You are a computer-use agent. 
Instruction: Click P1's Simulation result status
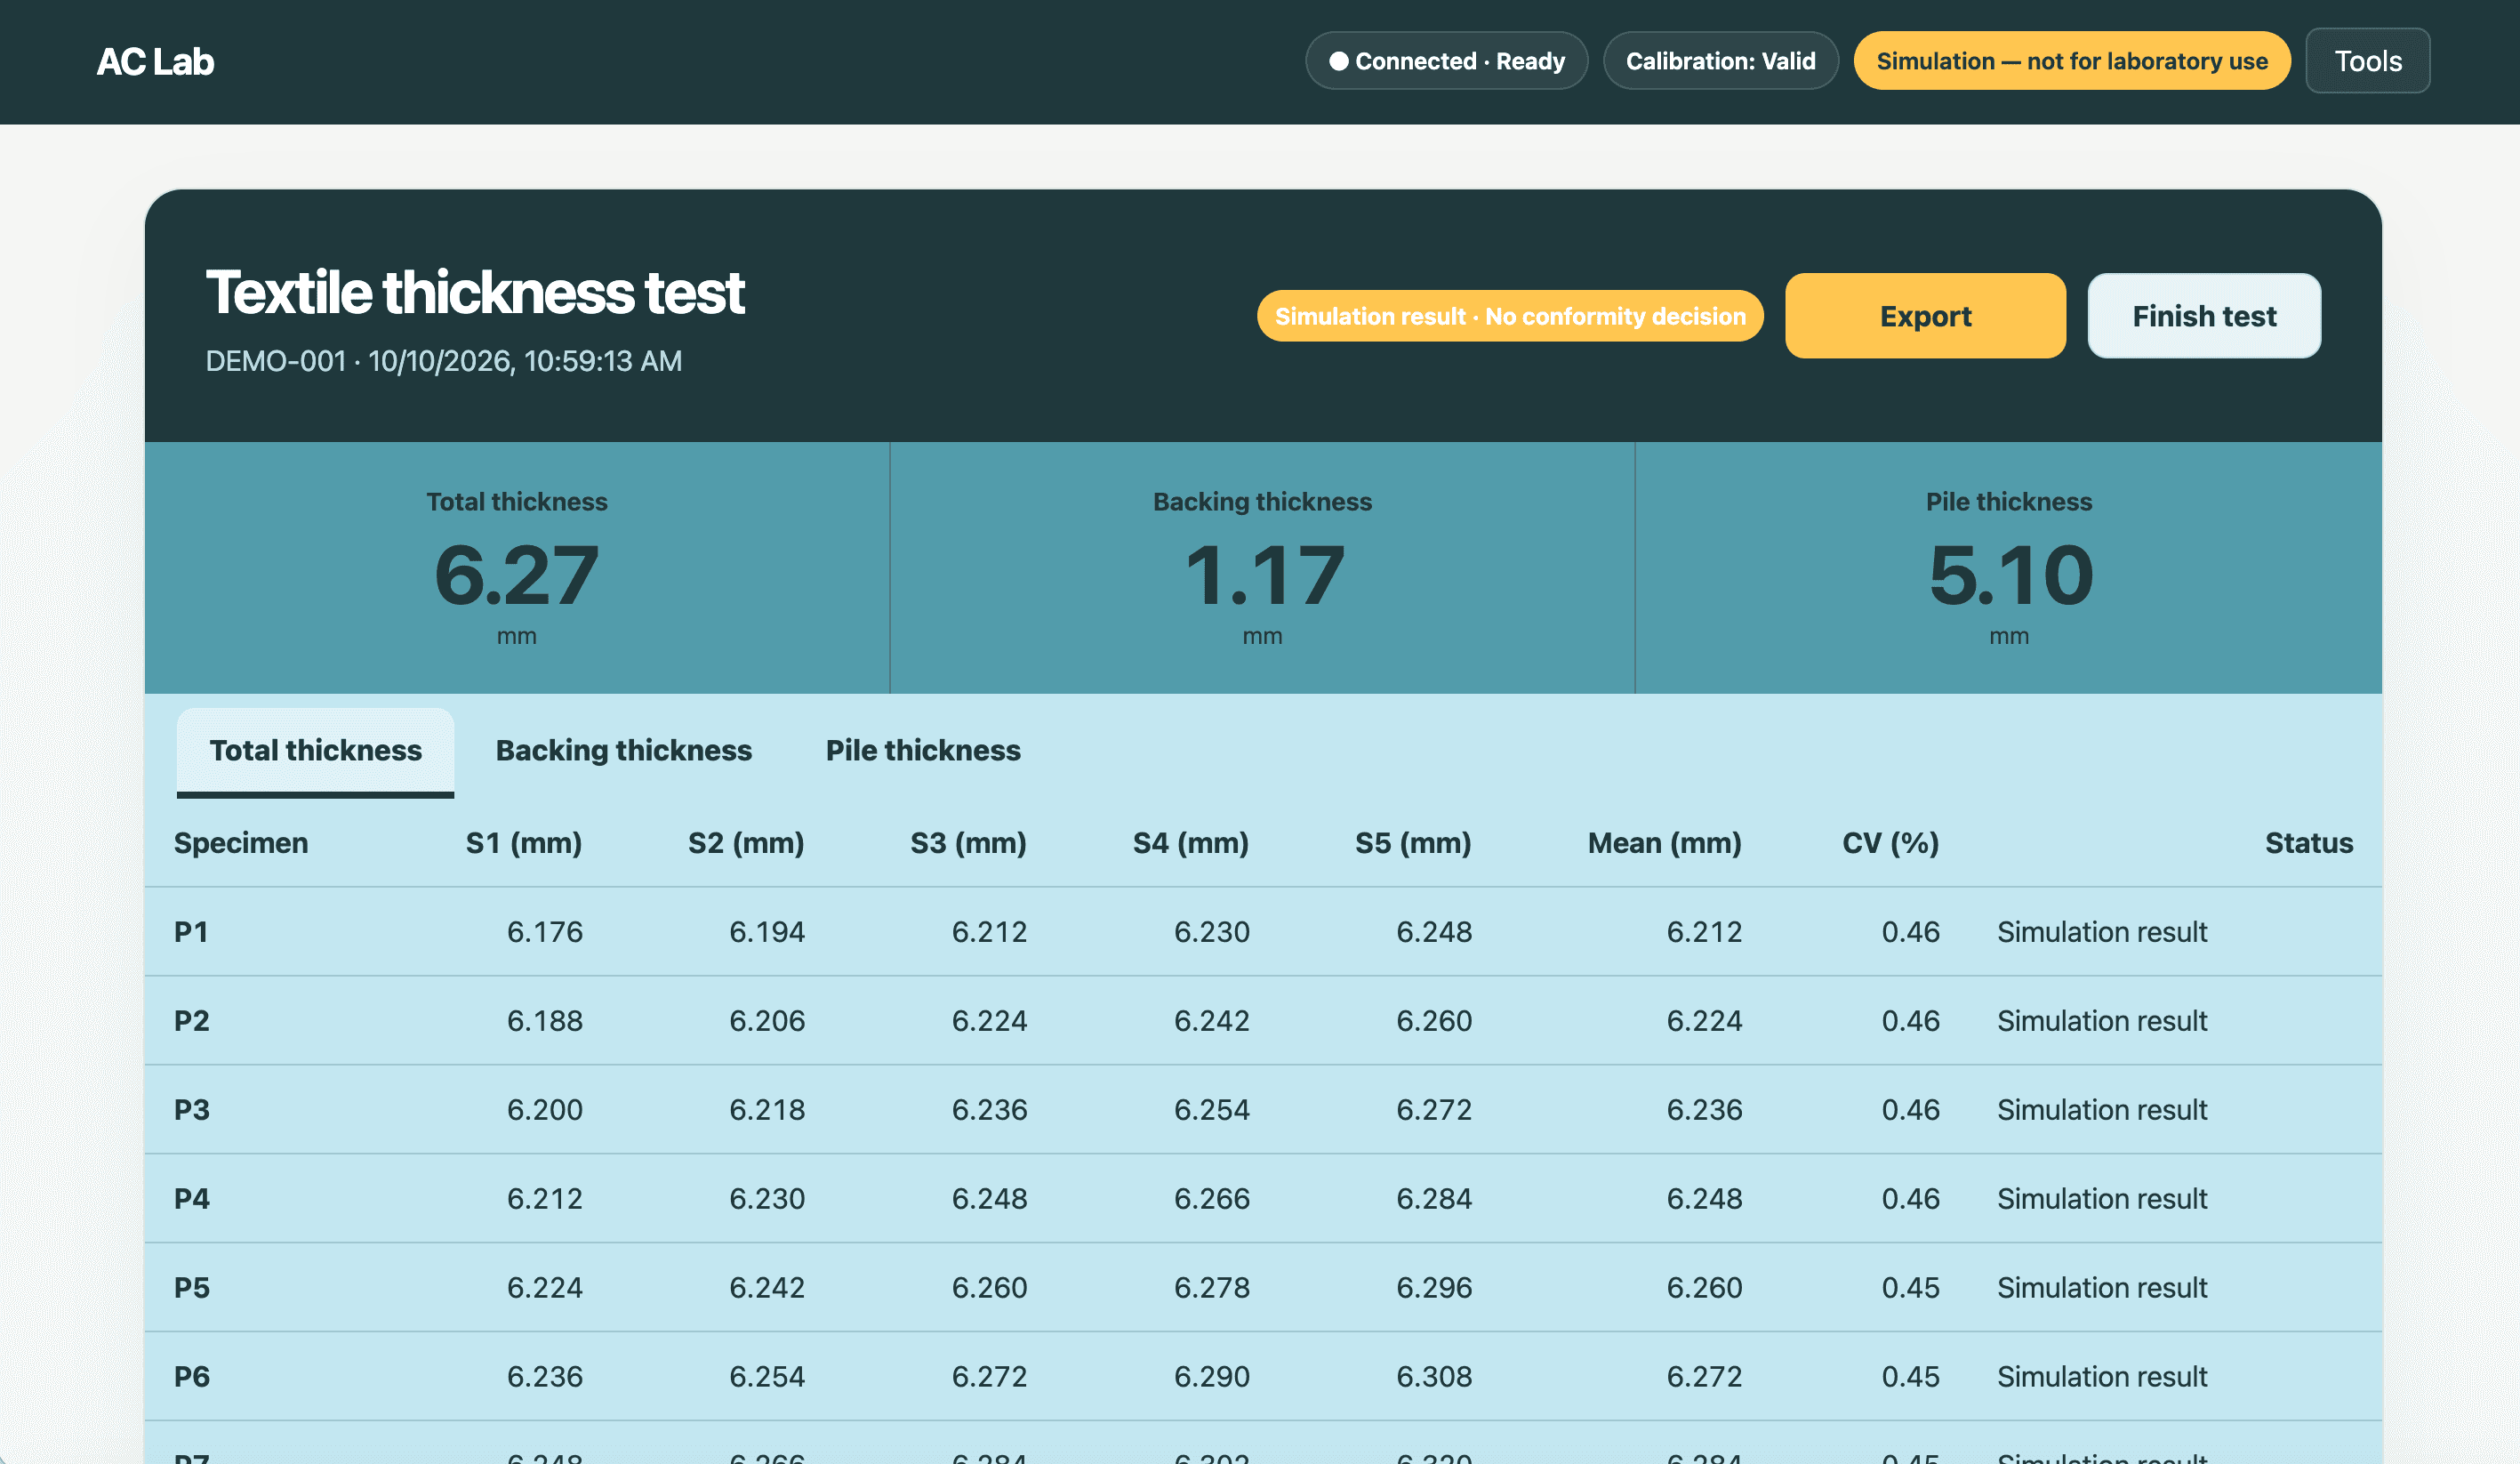[2102, 932]
